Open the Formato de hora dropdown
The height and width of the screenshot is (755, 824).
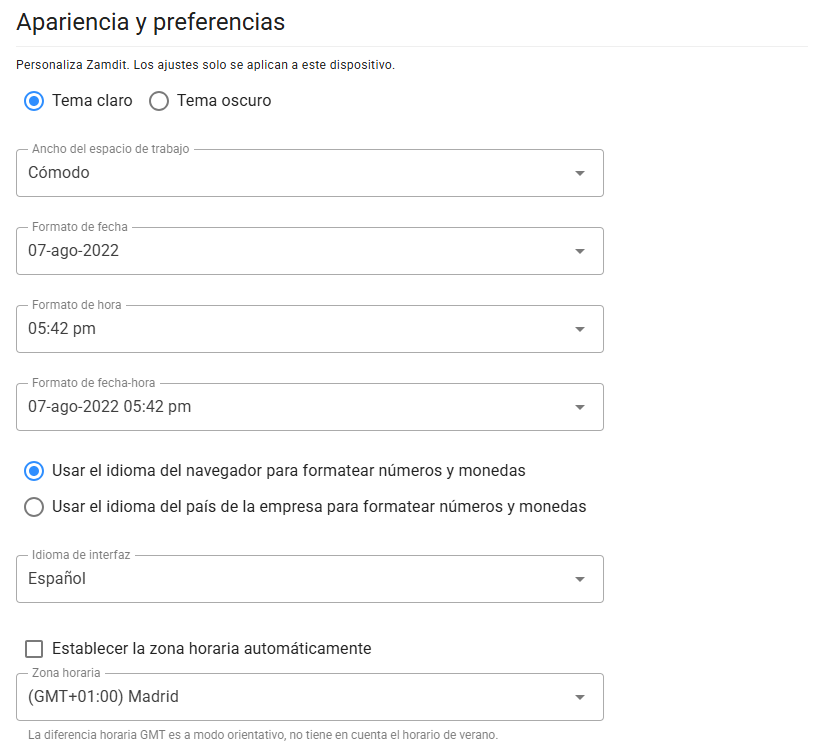300,328
